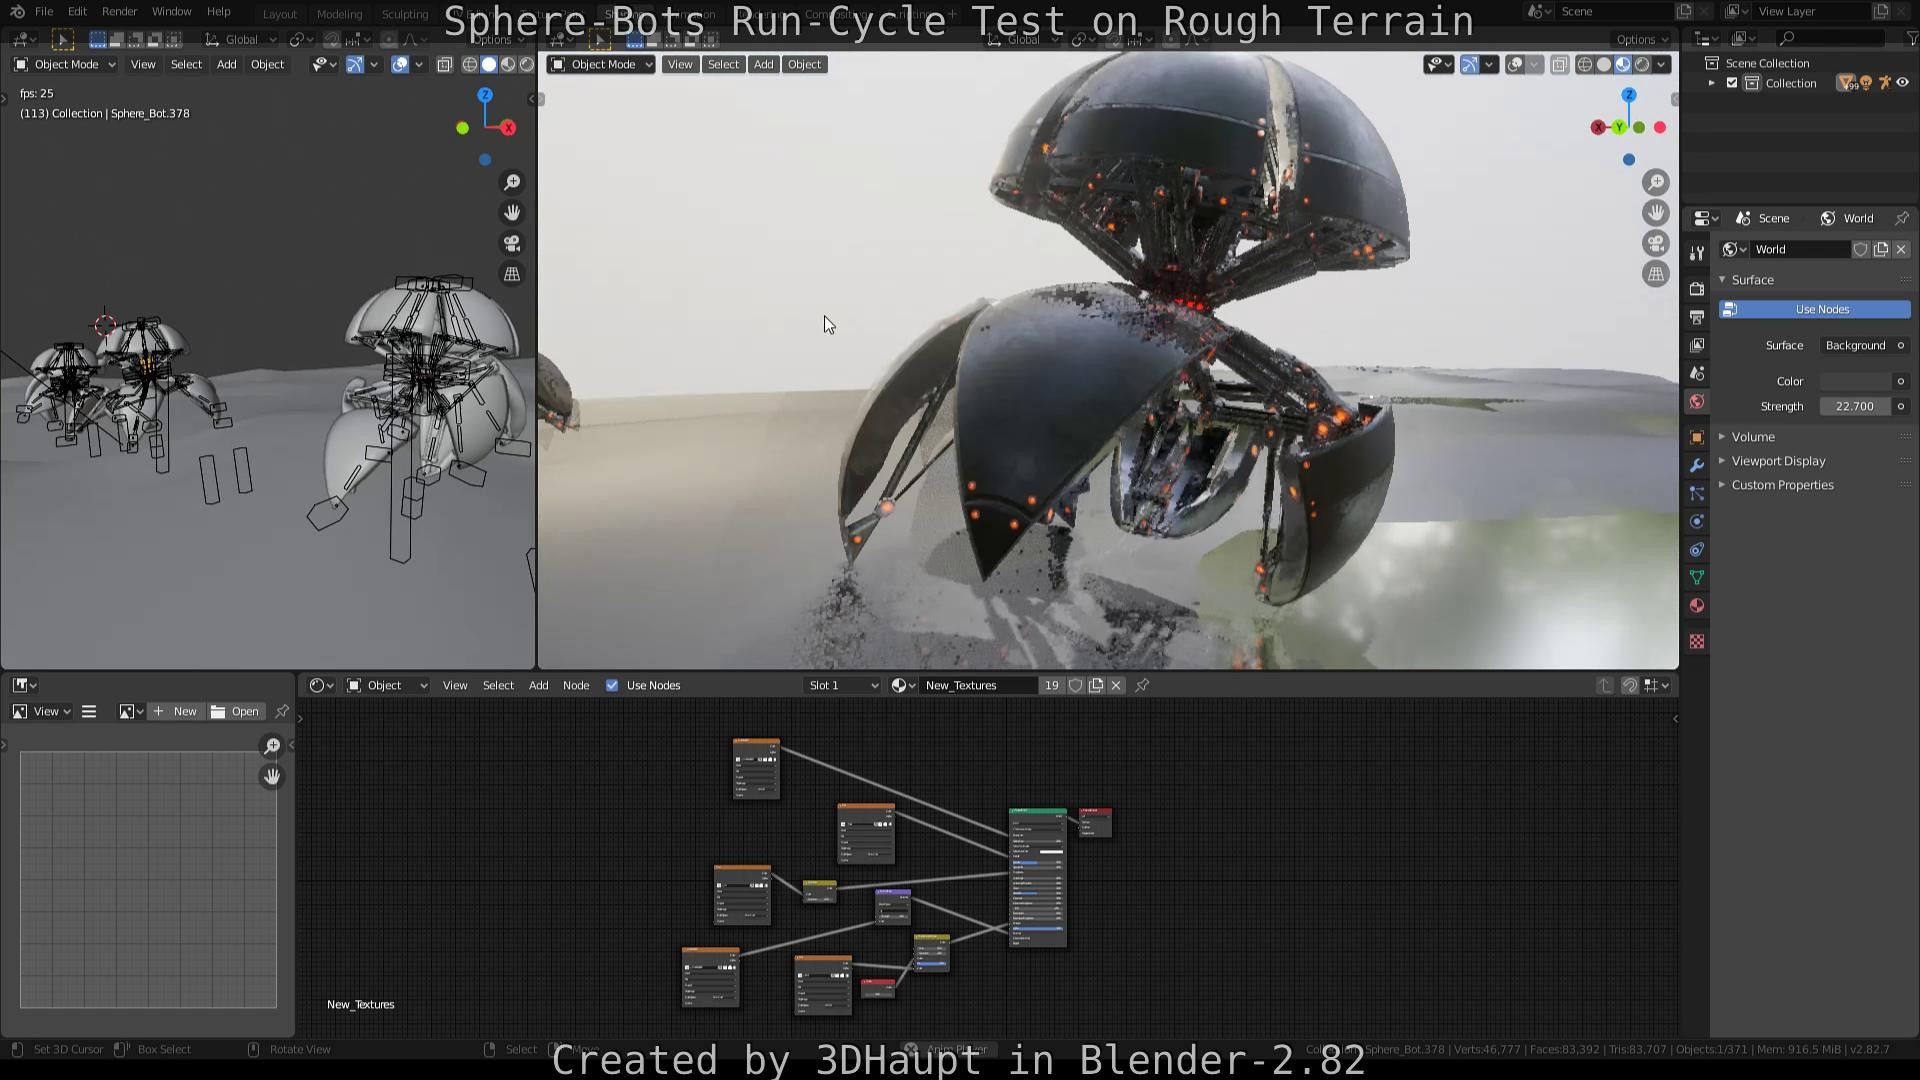Screen dimensions: 1920x1080
Task: Select the World properties tab icon
Action: click(1696, 402)
